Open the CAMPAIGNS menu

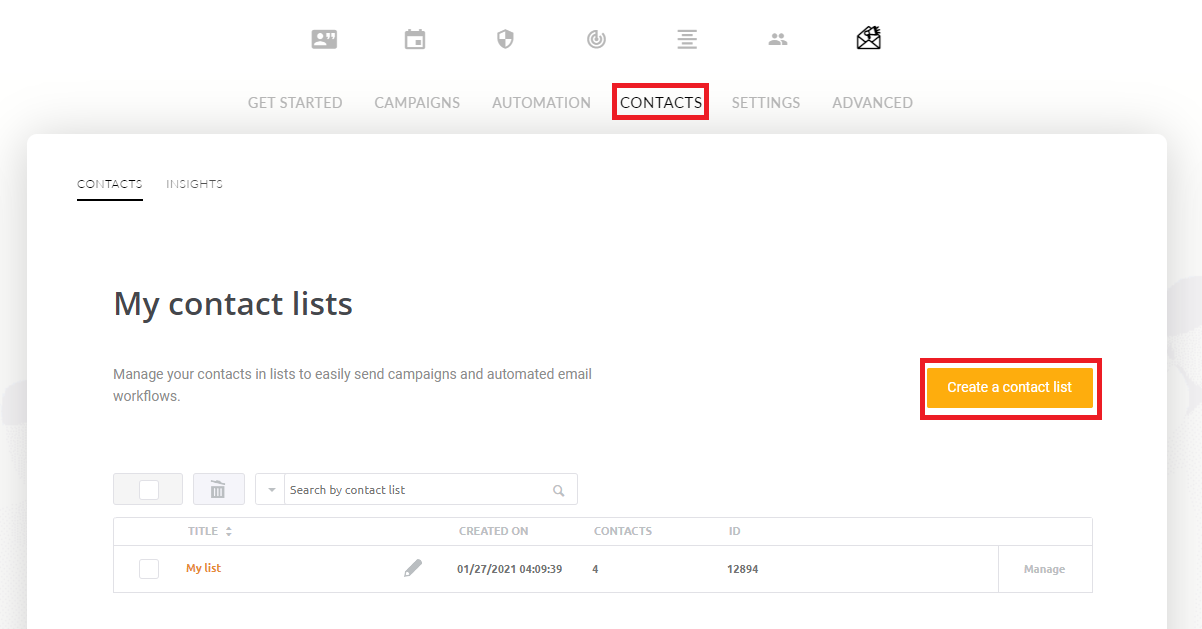417,102
